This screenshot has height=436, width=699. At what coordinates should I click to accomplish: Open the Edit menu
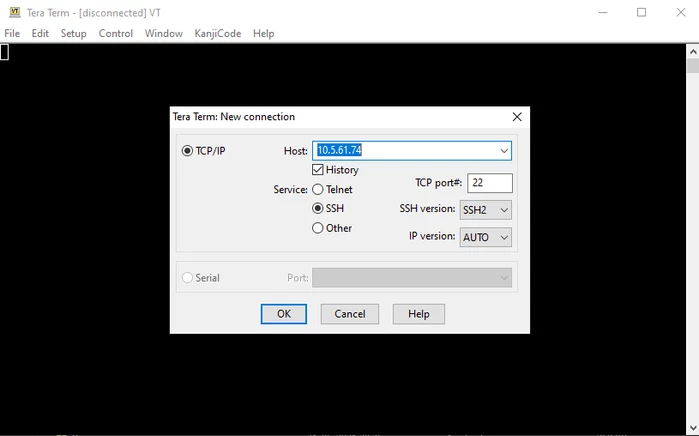click(40, 33)
